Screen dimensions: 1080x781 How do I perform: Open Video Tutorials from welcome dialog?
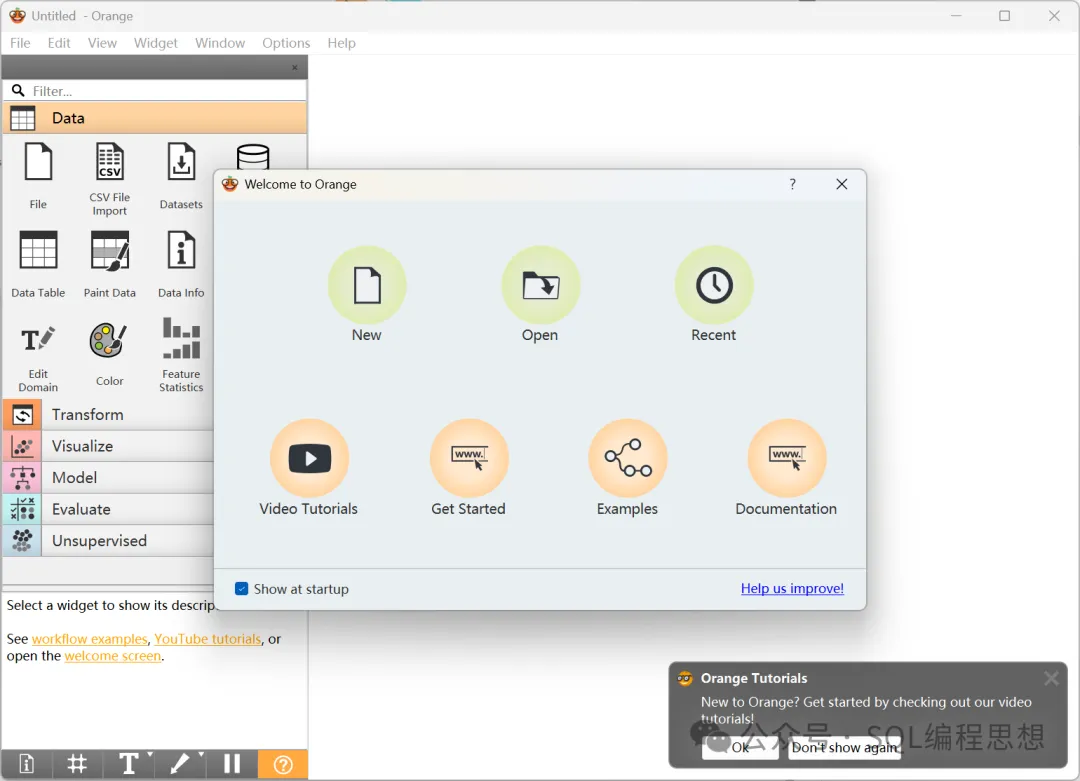coord(309,458)
